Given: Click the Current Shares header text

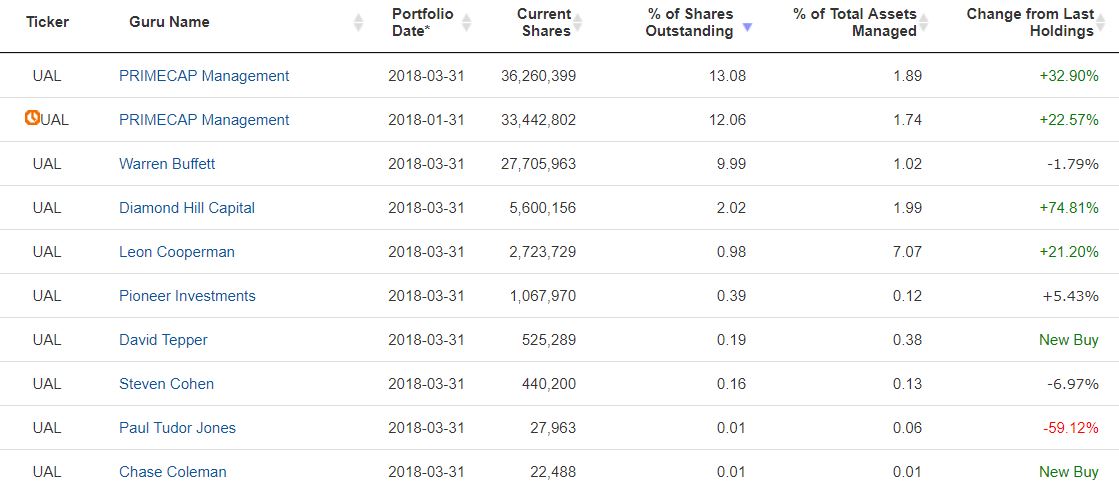Looking at the screenshot, I should (x=544, y=23).
